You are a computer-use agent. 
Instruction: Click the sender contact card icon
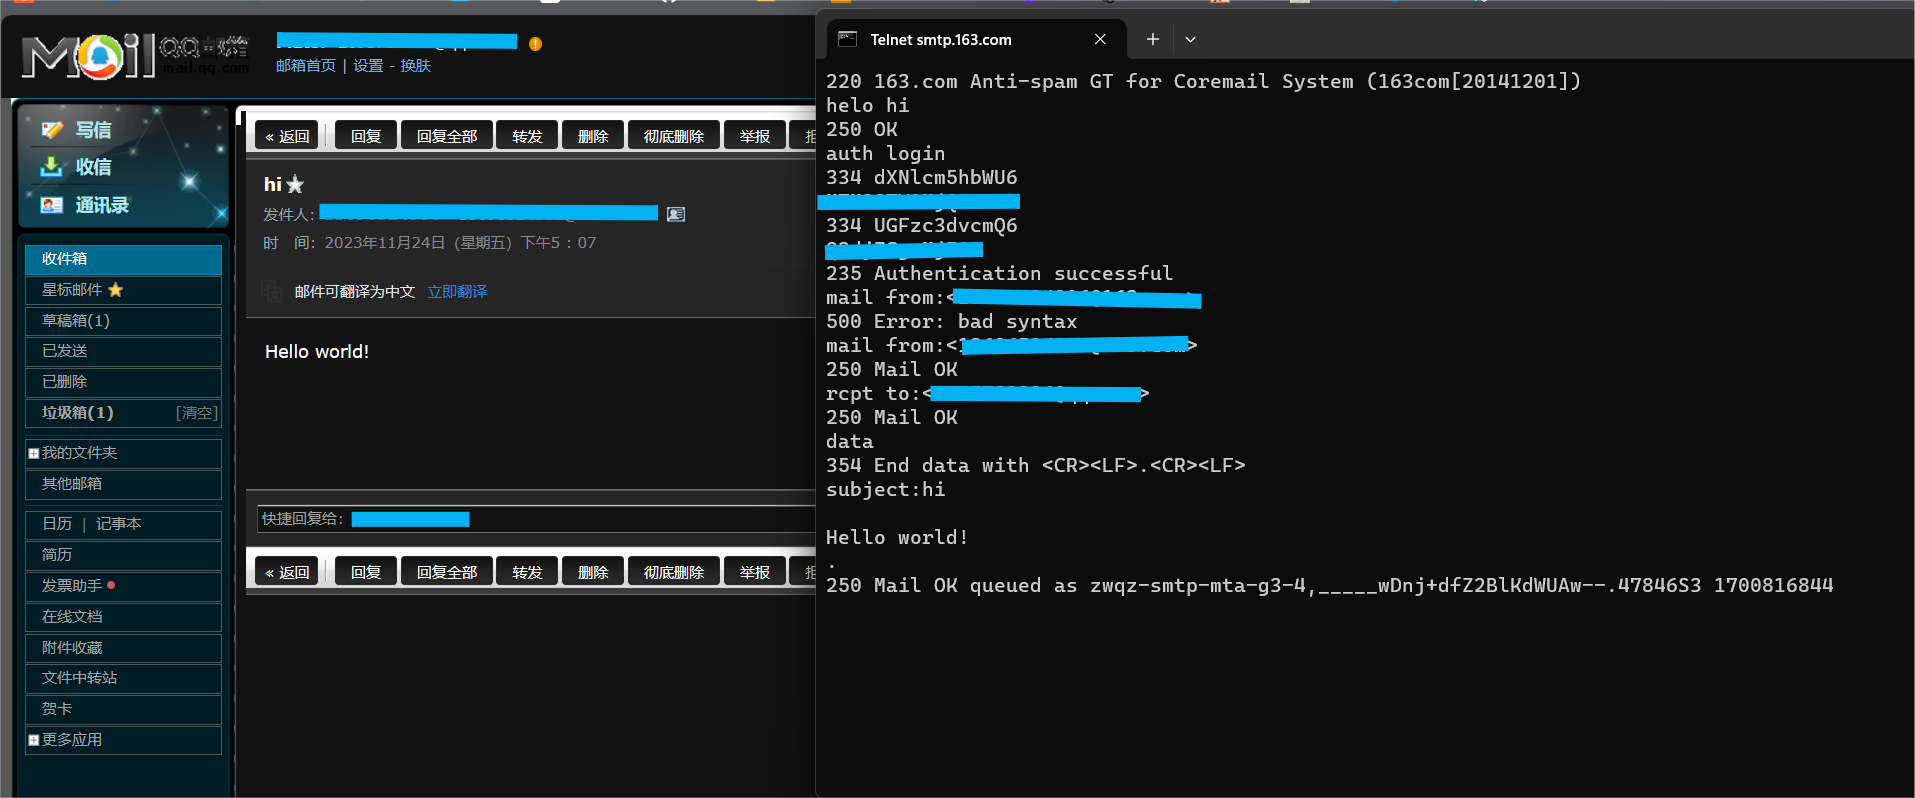point(676,214)
